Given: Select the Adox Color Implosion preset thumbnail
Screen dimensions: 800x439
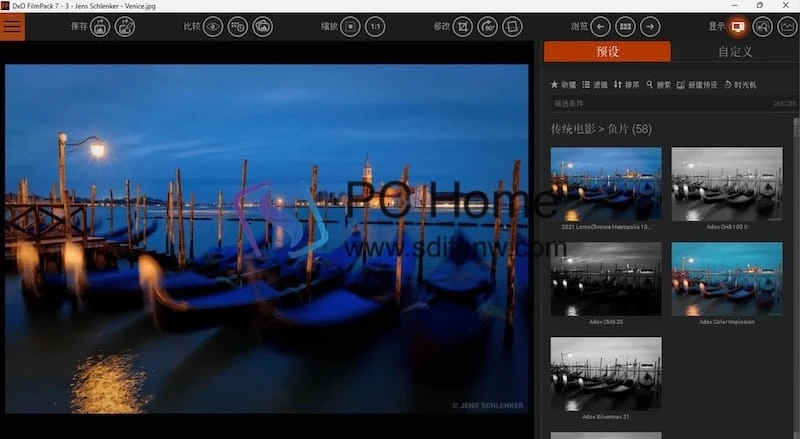Looking at the screenshot, I should [x=727, y=279].
